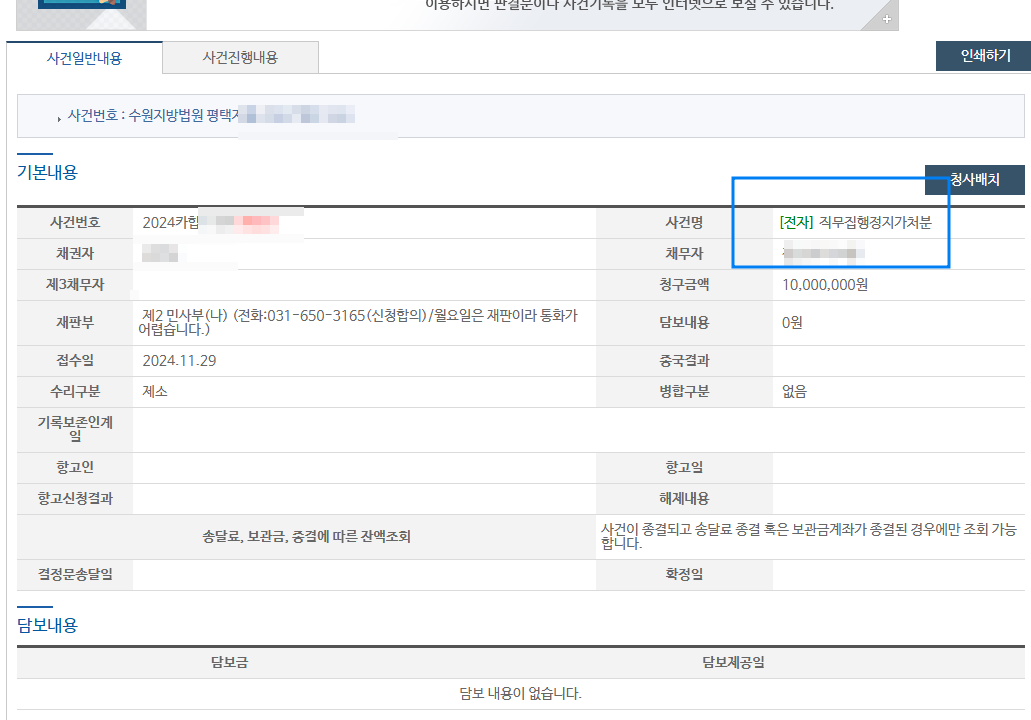1031x720 pixels.
Task: Click the 청구금액 value 10,000,000원
Action: pos(824,285)
